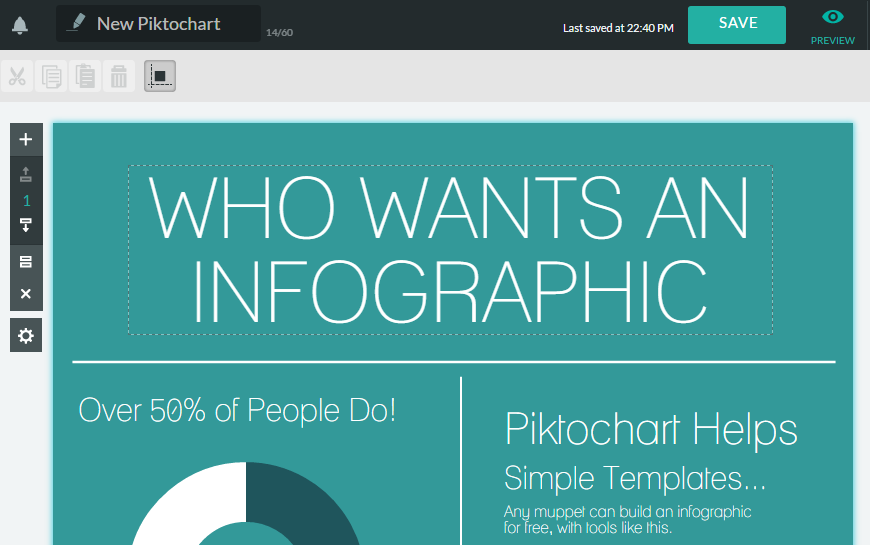Click the Cut scissors icon

[17, 76]
